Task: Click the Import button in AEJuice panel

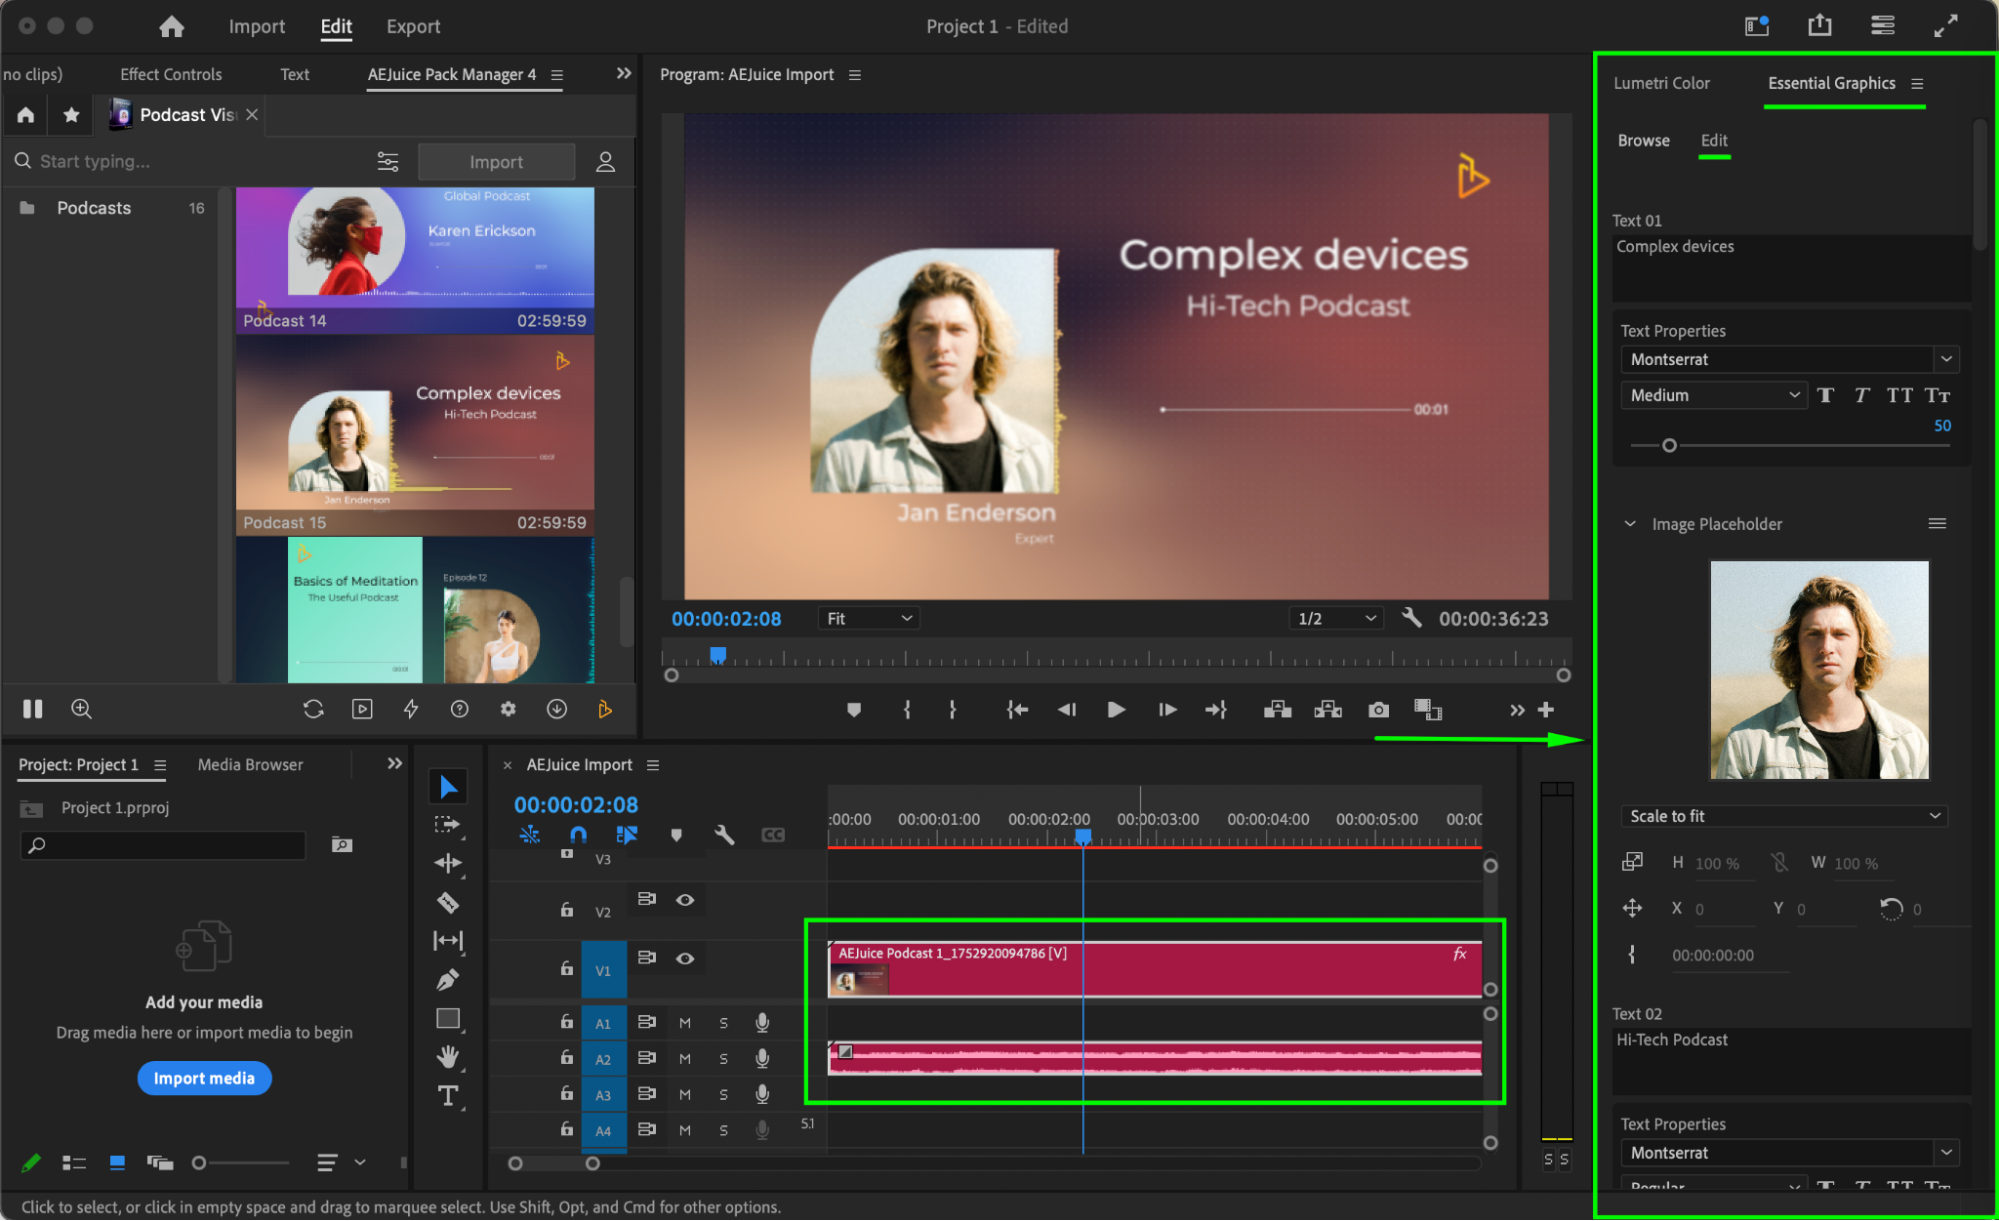Action: [496, 162]
